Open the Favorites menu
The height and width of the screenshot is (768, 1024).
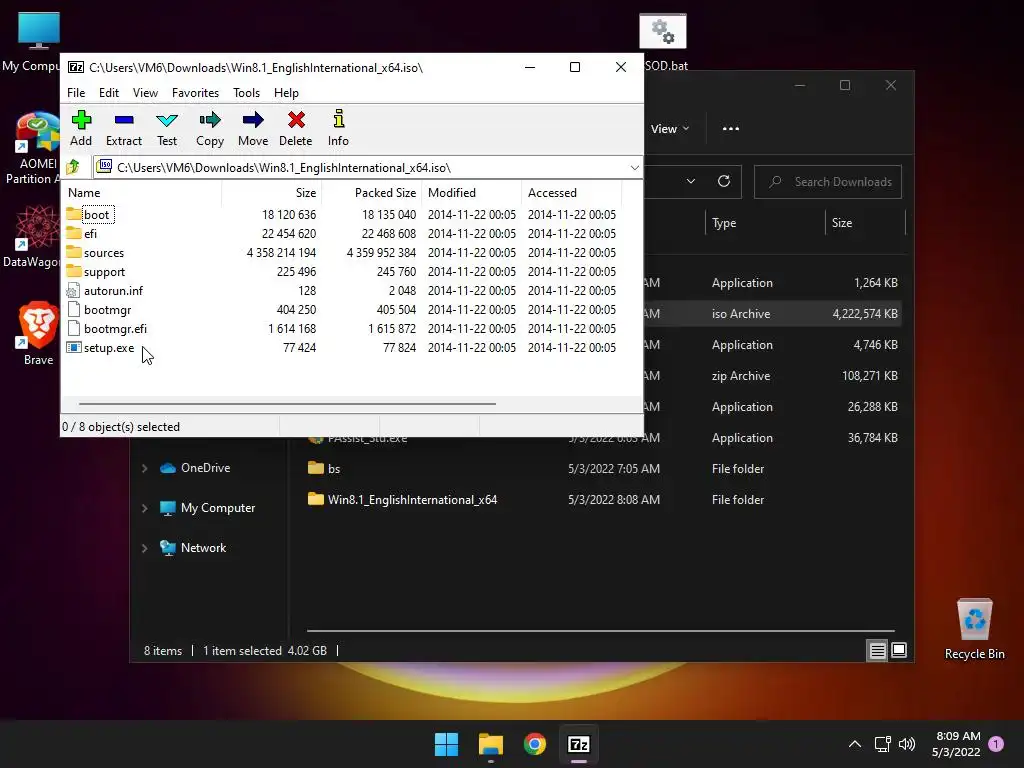[x=195, y=93]
